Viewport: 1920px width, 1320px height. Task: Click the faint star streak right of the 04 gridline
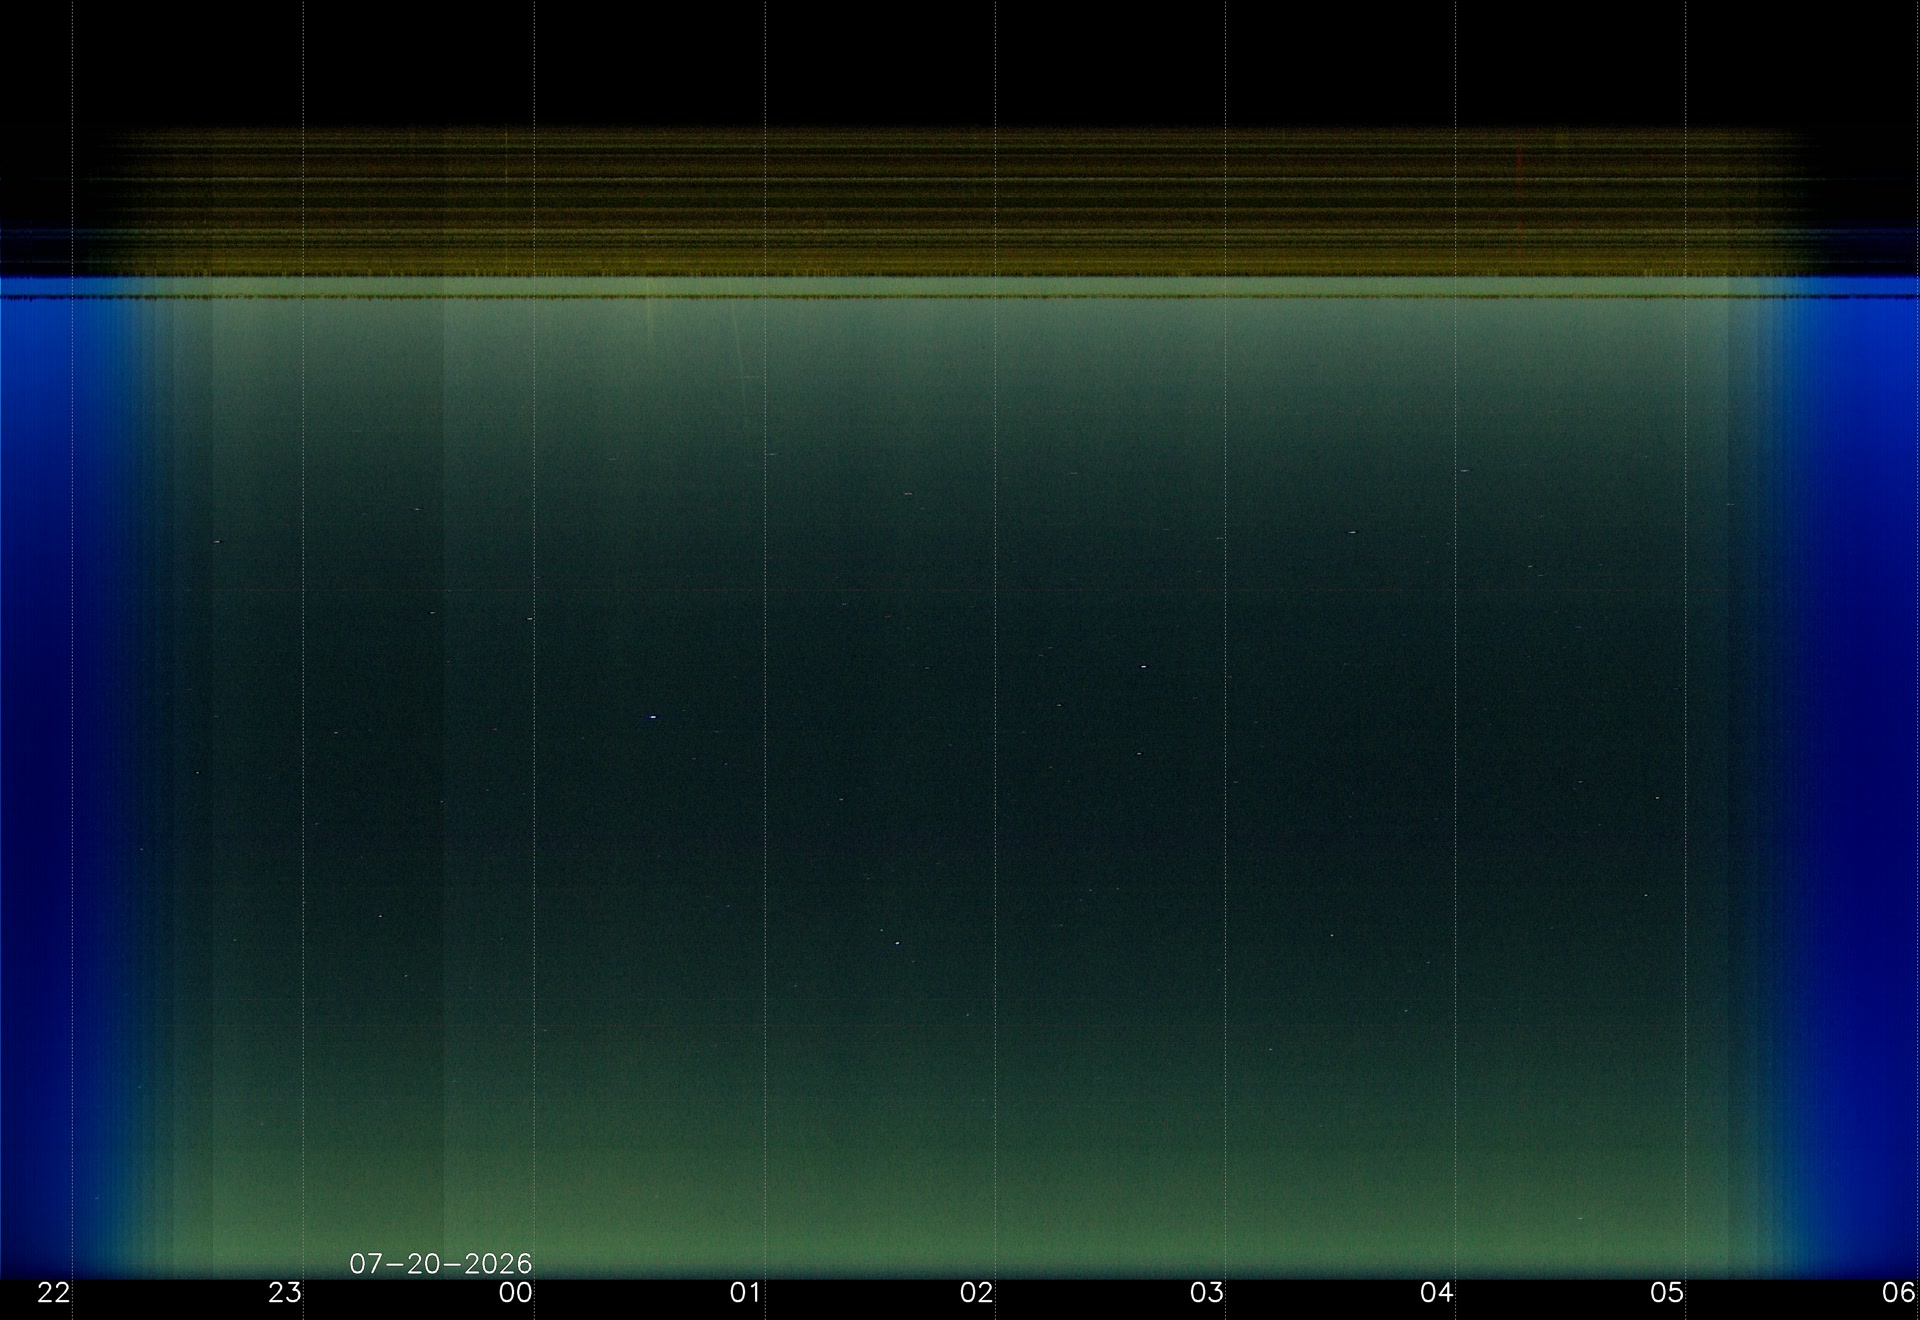pos(1466,470)
